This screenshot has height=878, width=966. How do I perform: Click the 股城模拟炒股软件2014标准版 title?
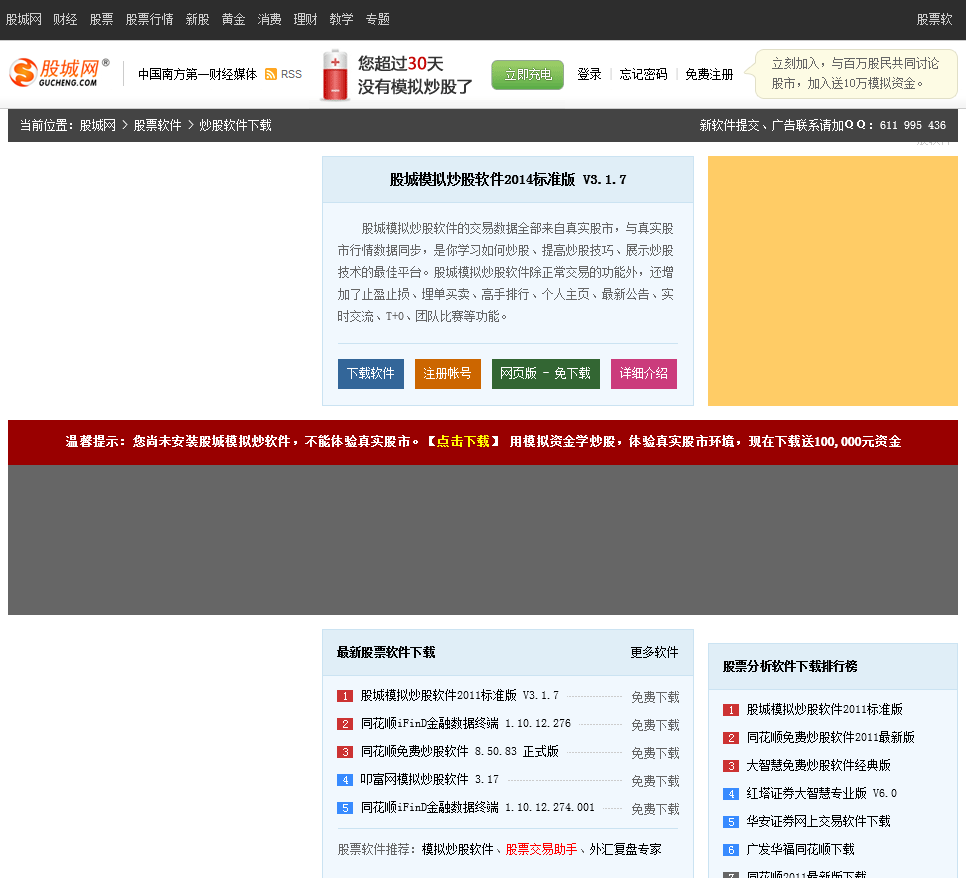click(x=508, y=180)
